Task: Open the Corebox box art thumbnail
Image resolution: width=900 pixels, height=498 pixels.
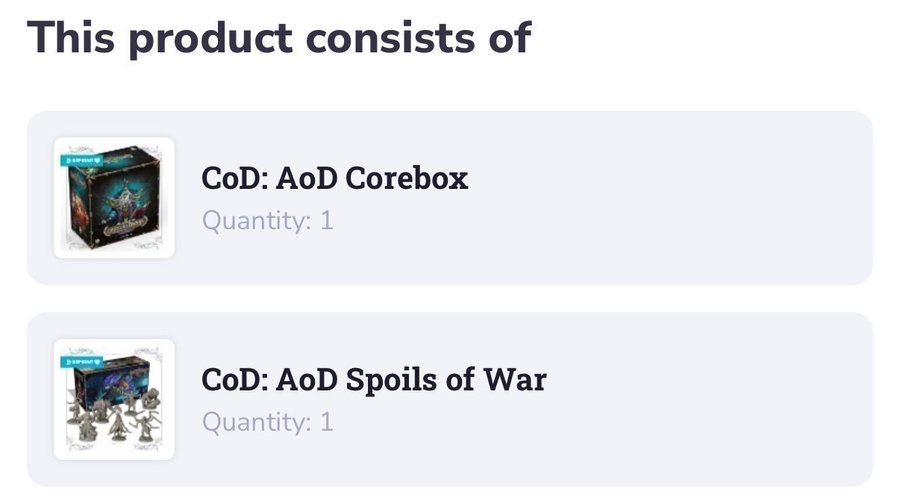Action: [113, 198]
